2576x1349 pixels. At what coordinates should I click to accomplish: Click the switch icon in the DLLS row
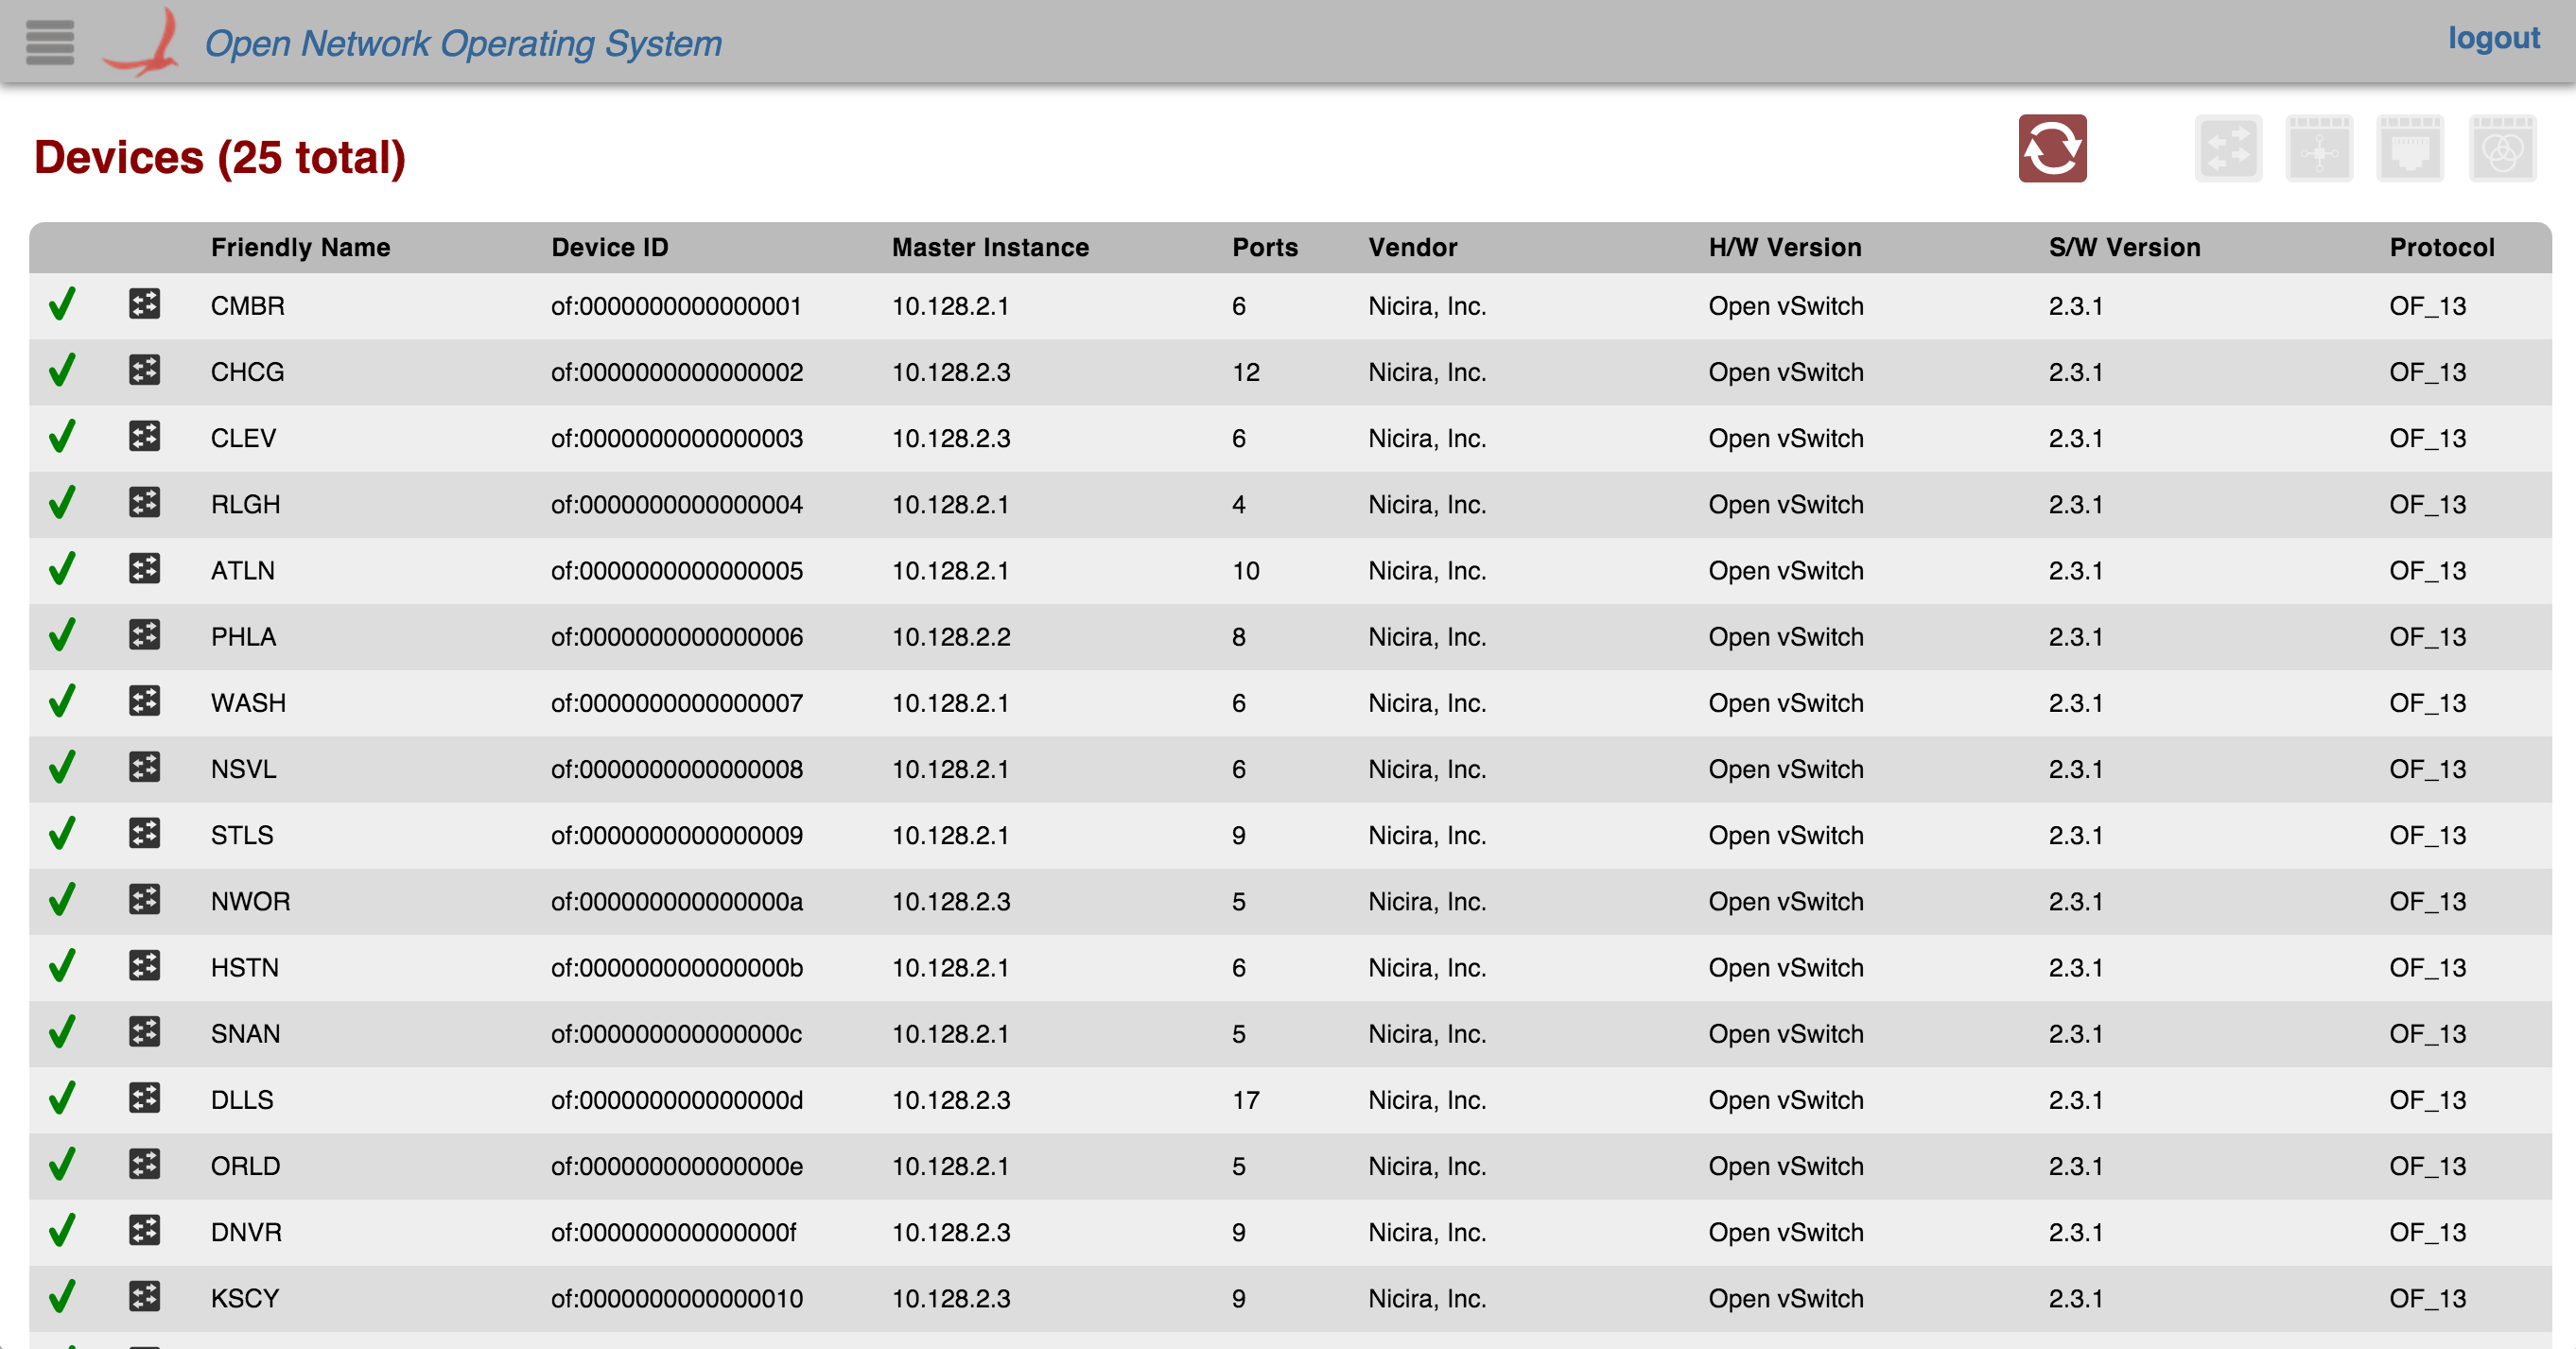[x=144, y=1098]
